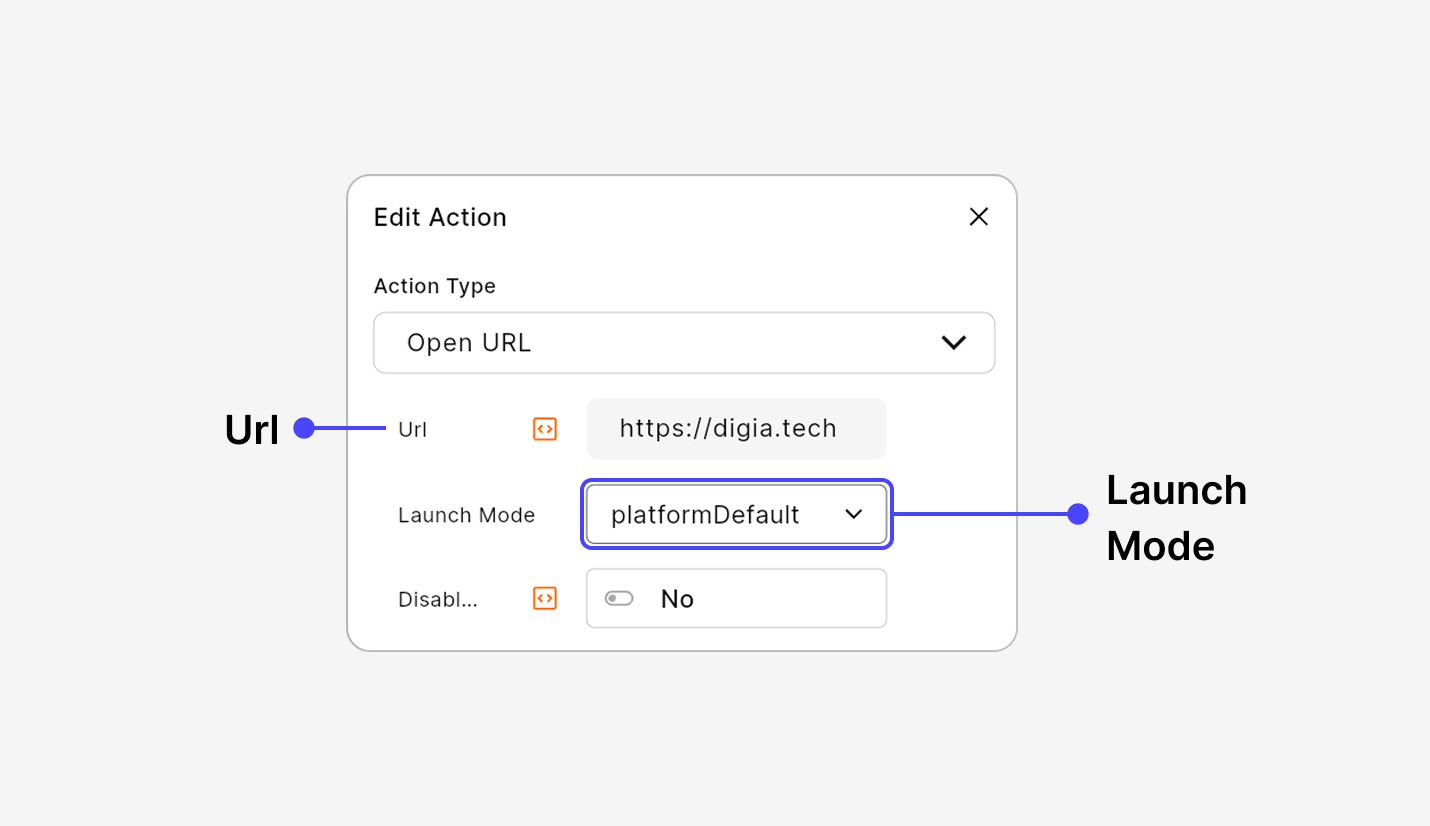Toggle the Disable switch
This screenshot has width=1430, height=826.
click(x=619, y=598)
